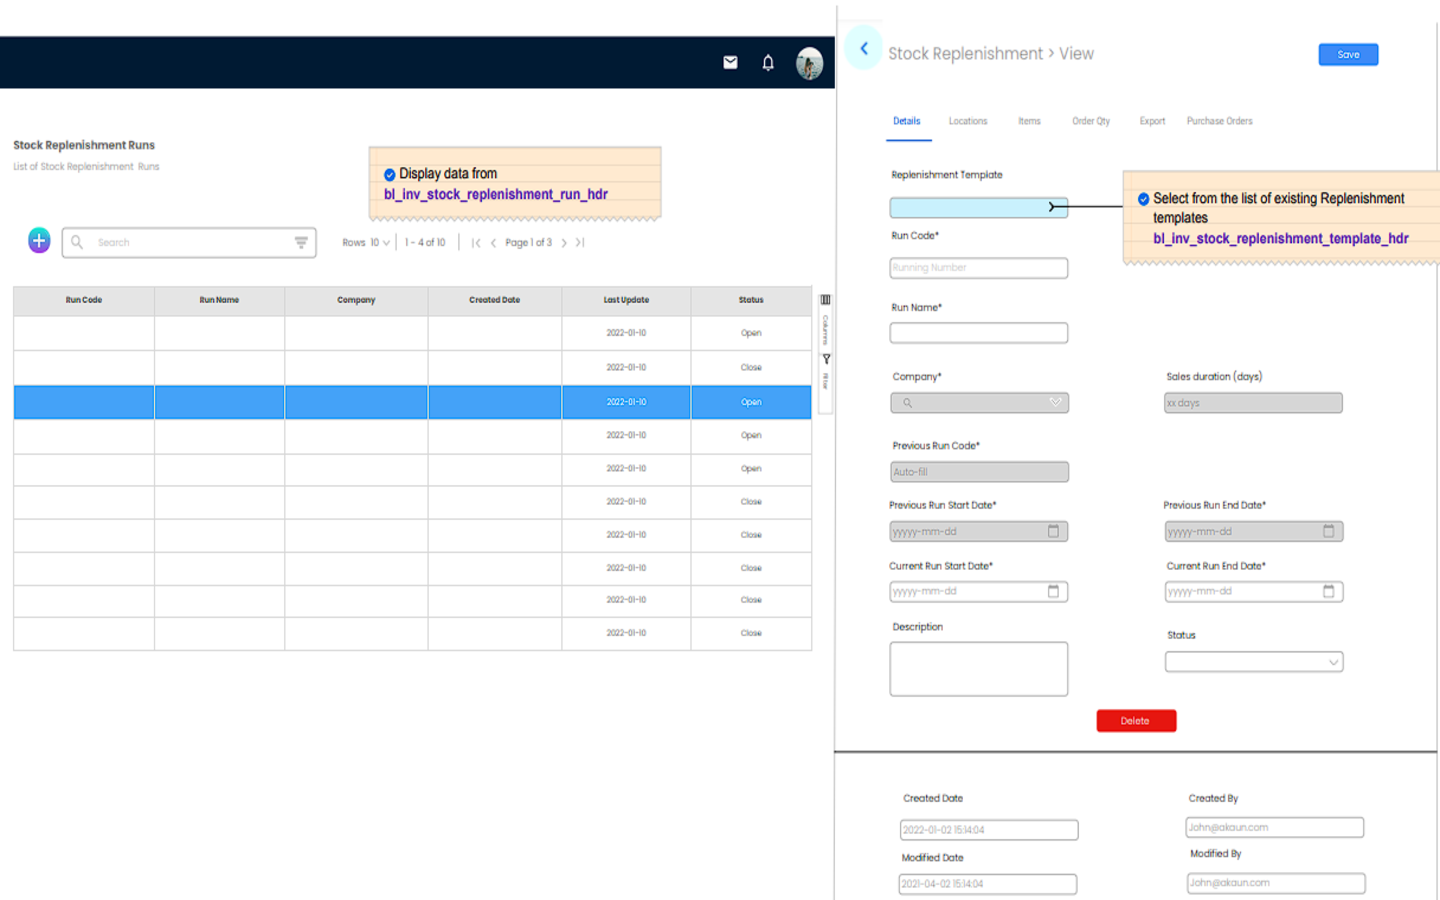Open Current Run End Date calendar

click(x=1329, y=591)
